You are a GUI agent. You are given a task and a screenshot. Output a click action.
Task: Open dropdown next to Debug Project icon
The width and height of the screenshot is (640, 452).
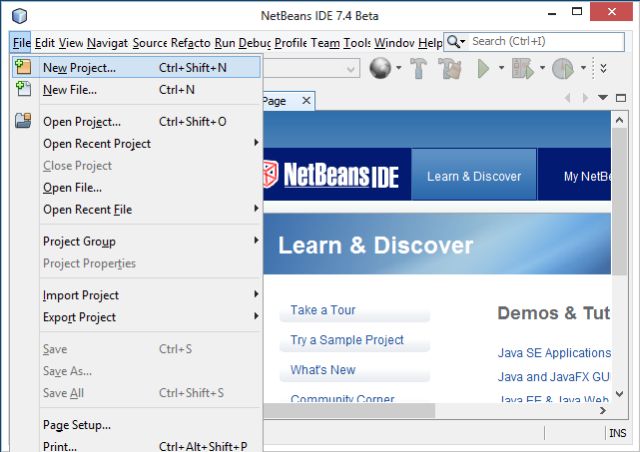(x=542, y=68)
